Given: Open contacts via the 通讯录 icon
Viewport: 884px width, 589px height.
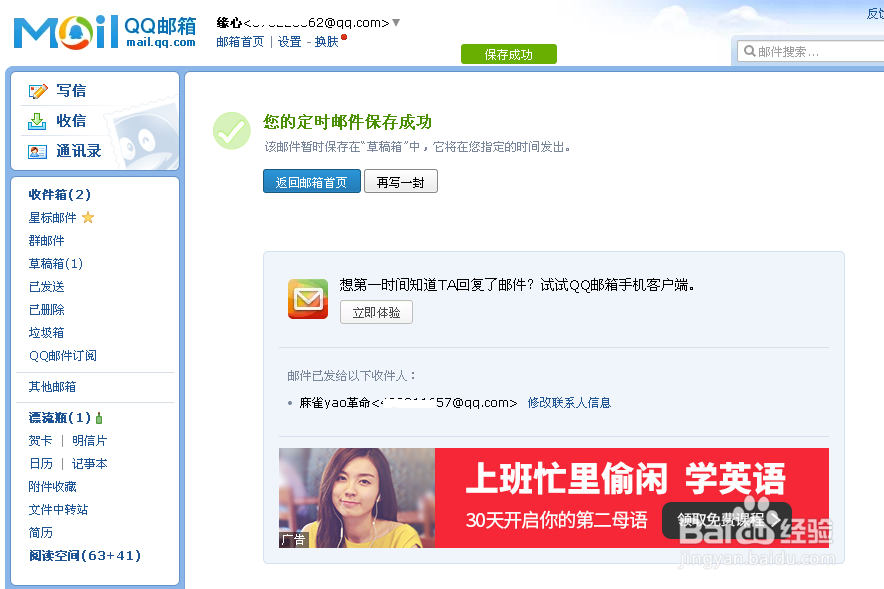Looking at the screenshot, I should click(37, 151).
